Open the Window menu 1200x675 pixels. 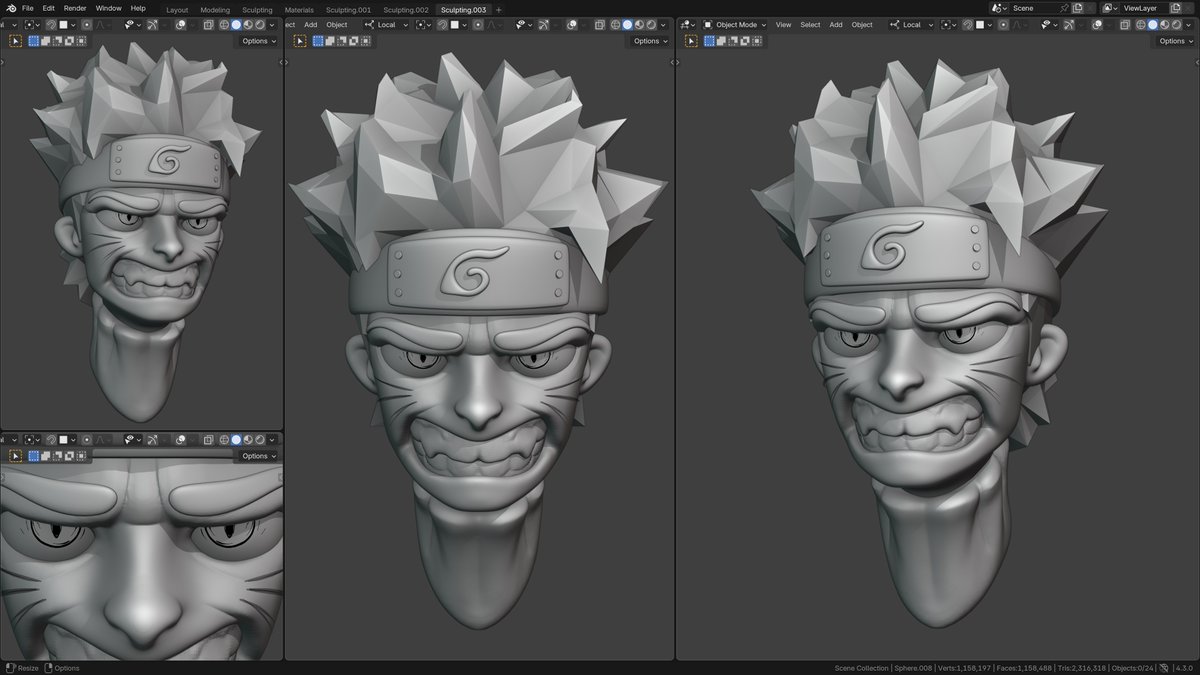(x=109, y=8)
